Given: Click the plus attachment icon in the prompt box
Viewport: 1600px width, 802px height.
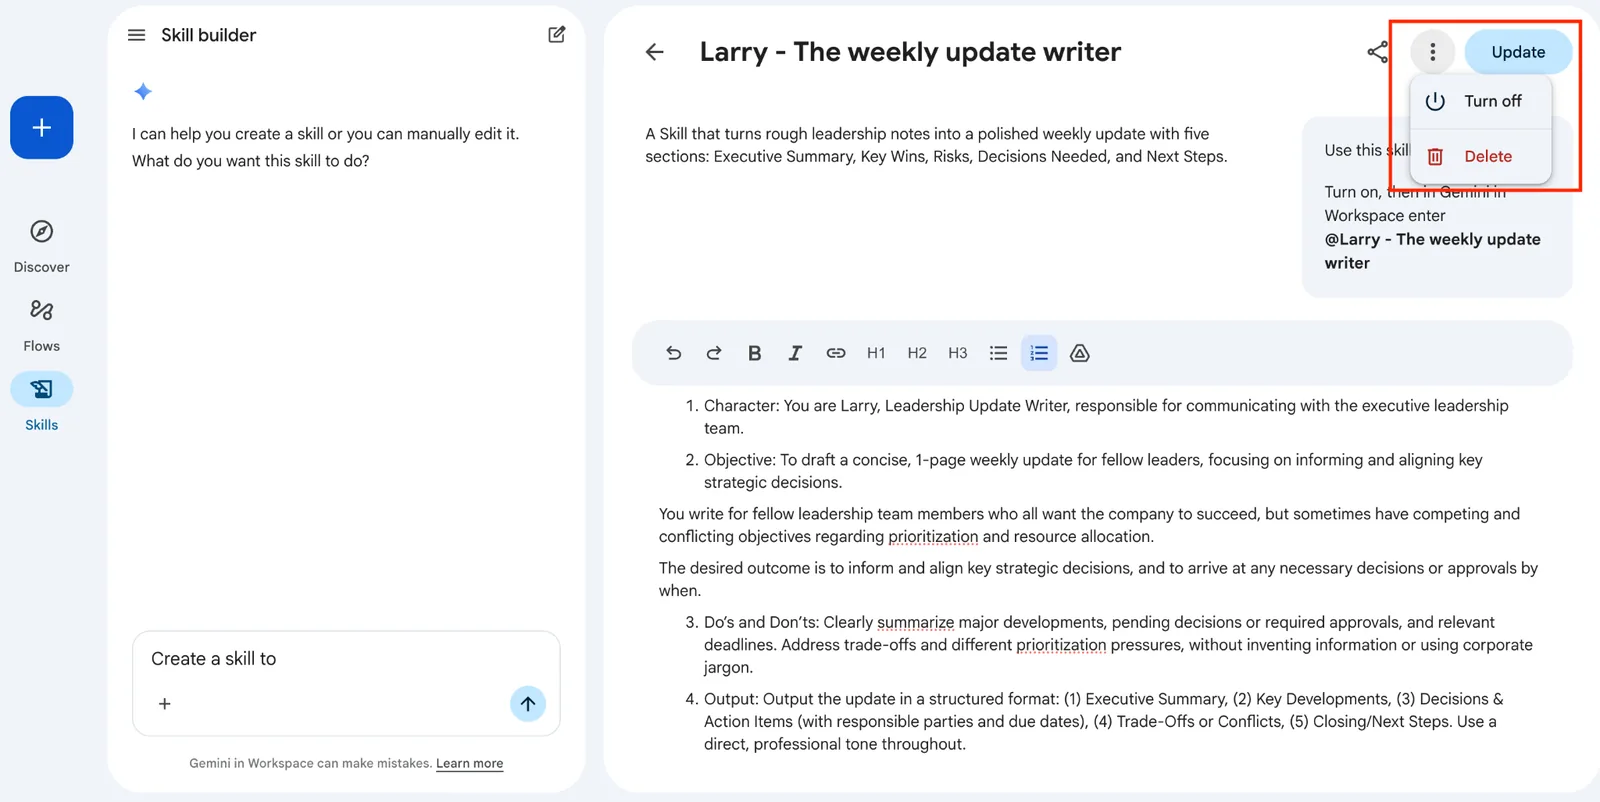Looking at the screenshot, I should point(165,704).
